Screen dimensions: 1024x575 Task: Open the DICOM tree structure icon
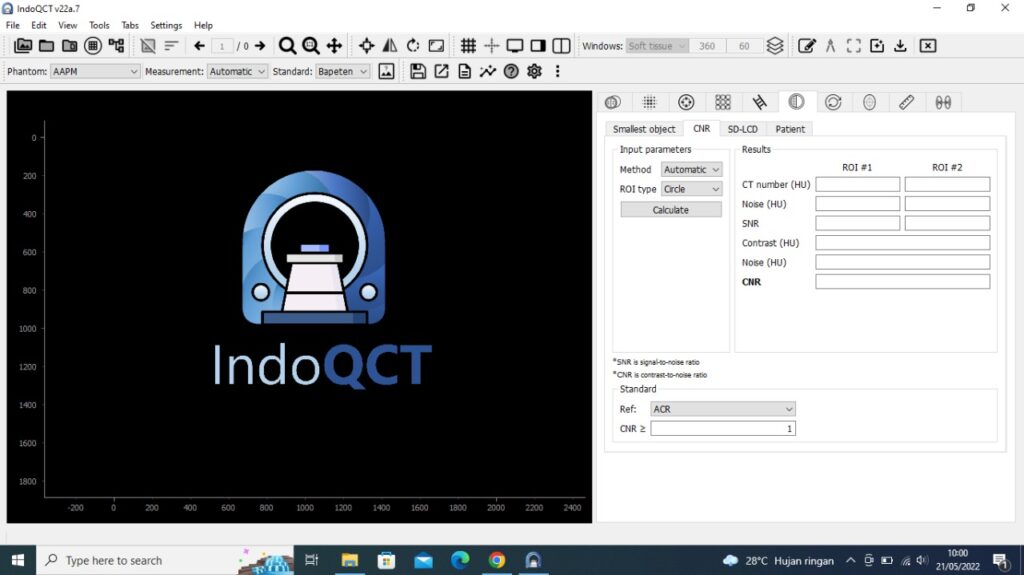tap(116, 46)
